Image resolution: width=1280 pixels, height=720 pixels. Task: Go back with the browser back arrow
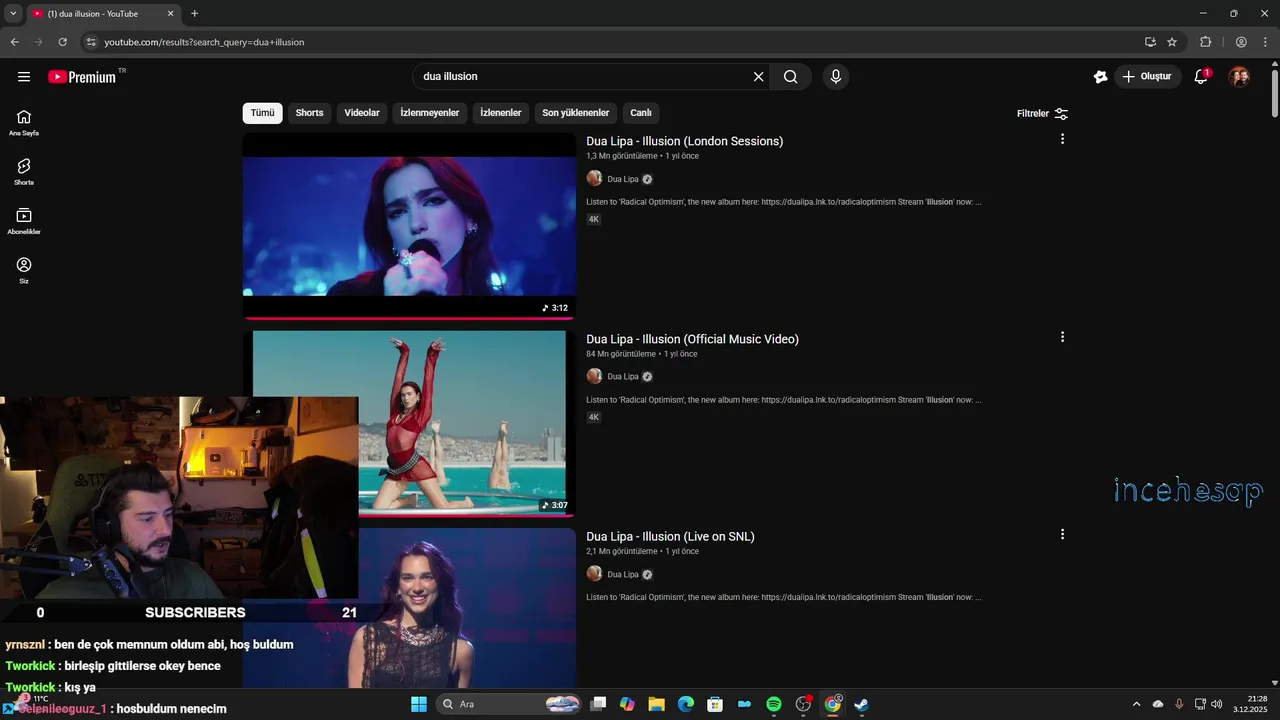14,42
